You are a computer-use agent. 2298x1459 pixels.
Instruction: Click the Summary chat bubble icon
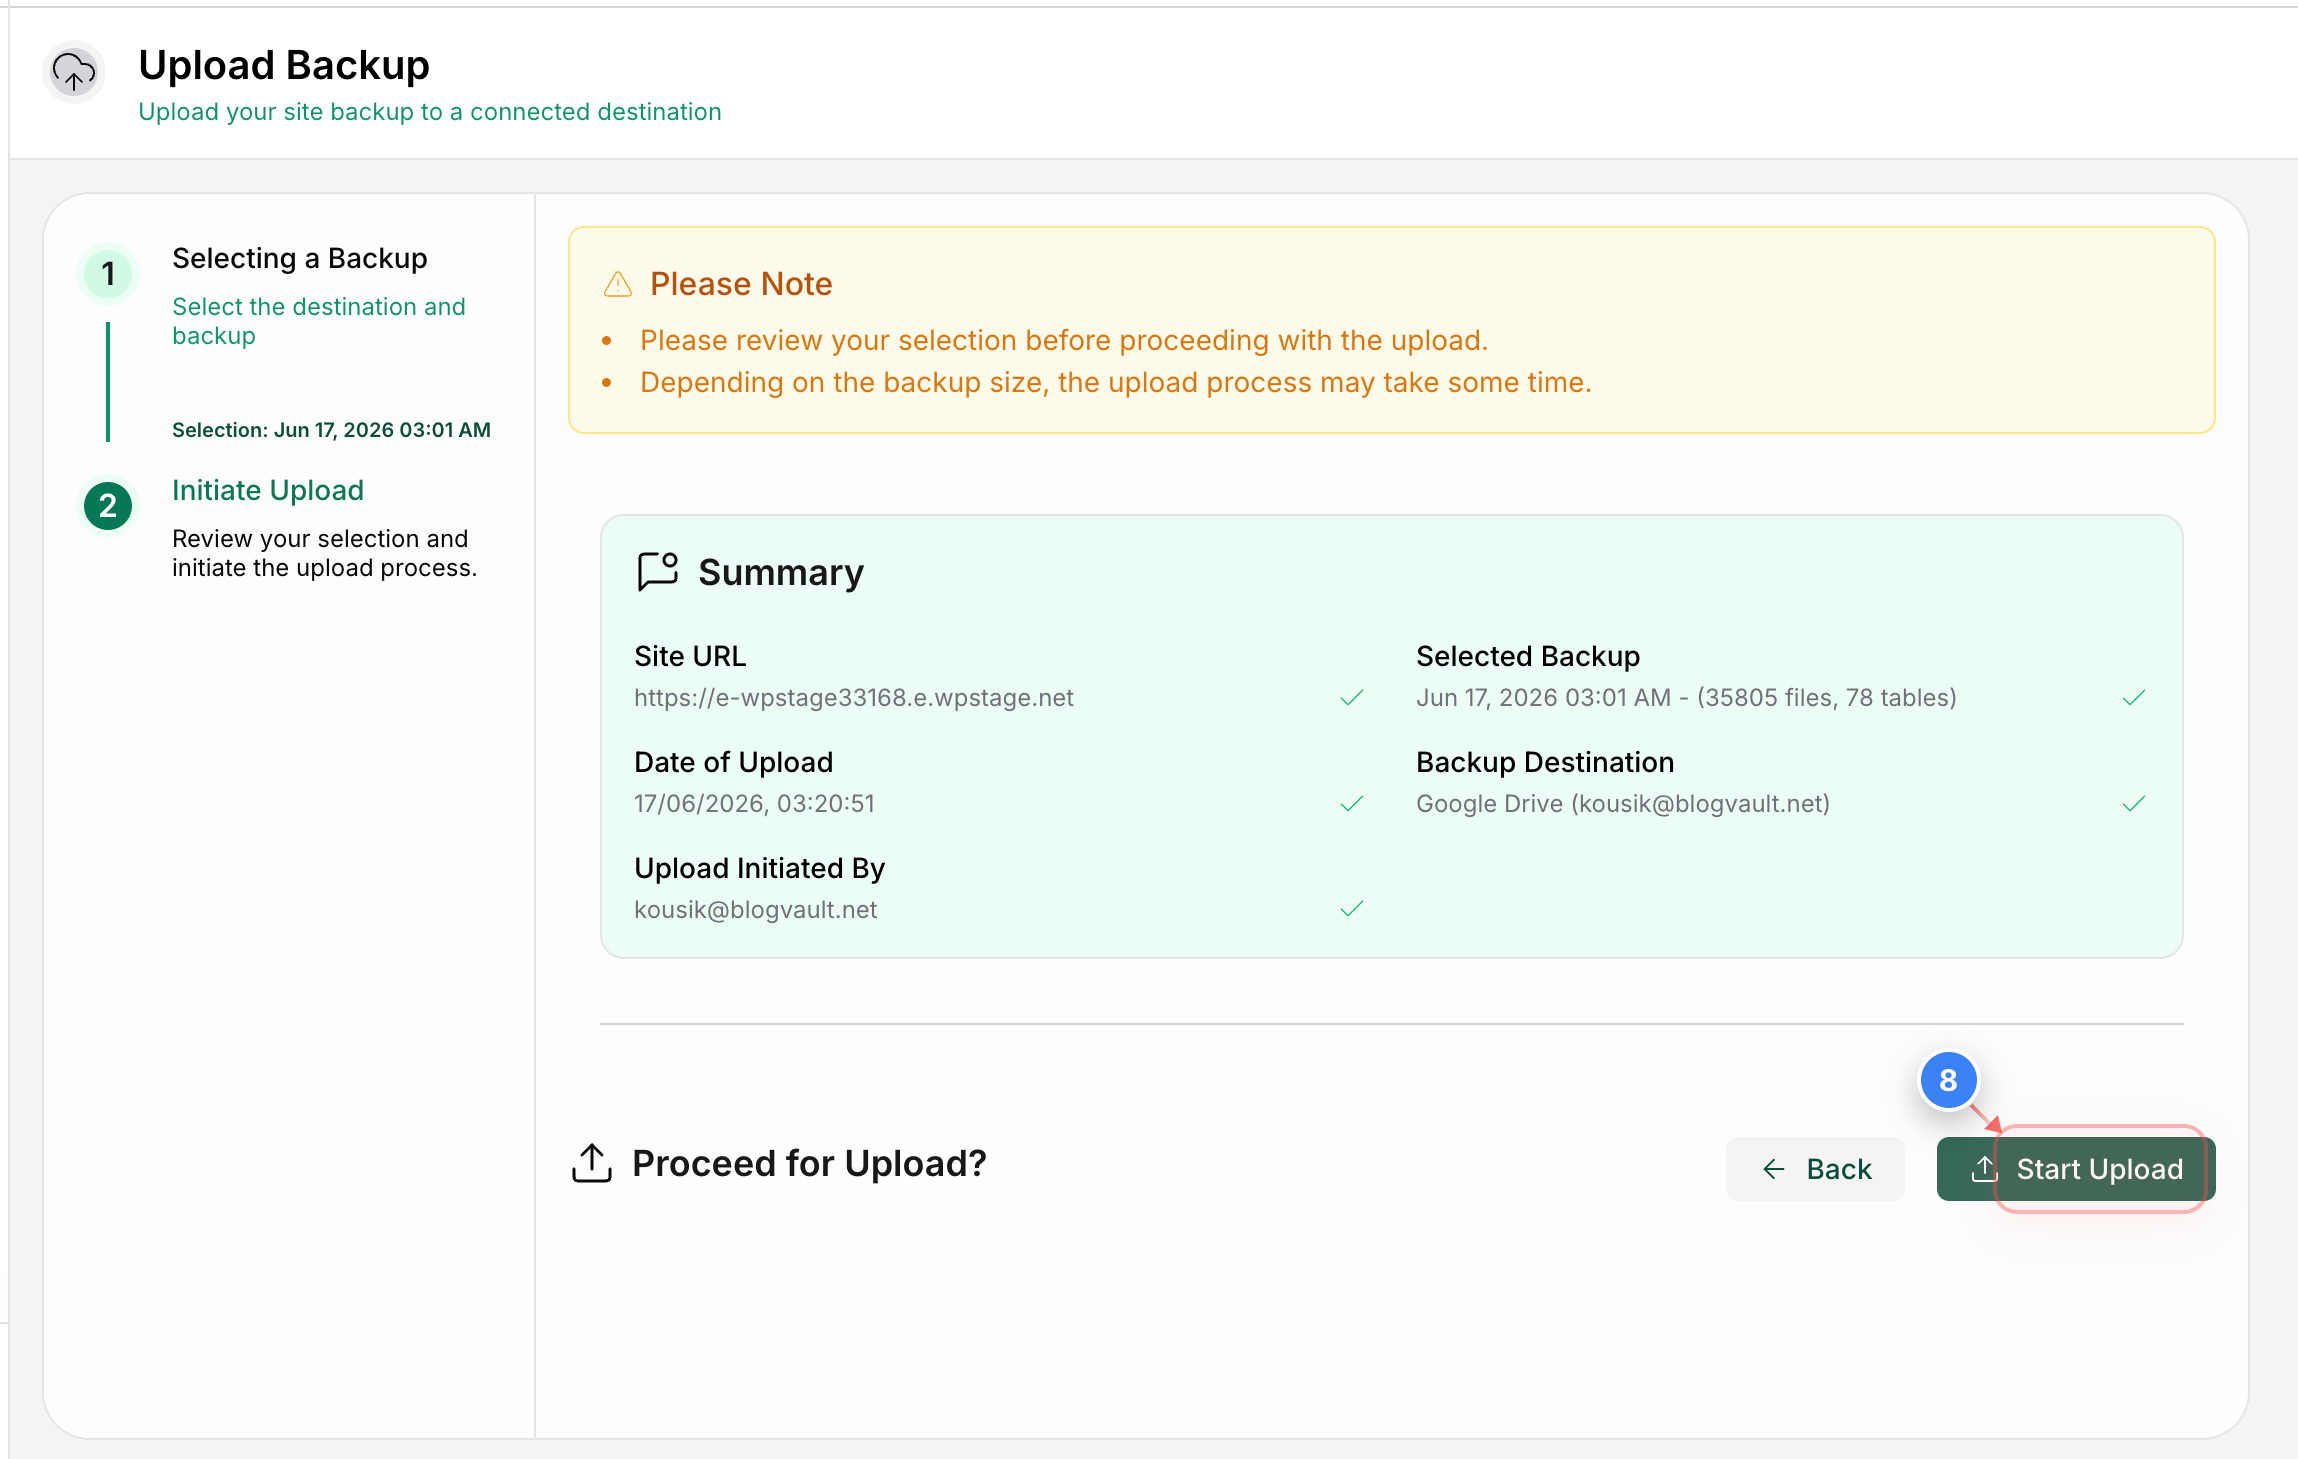pyautogui.click(x=658, y=572)
